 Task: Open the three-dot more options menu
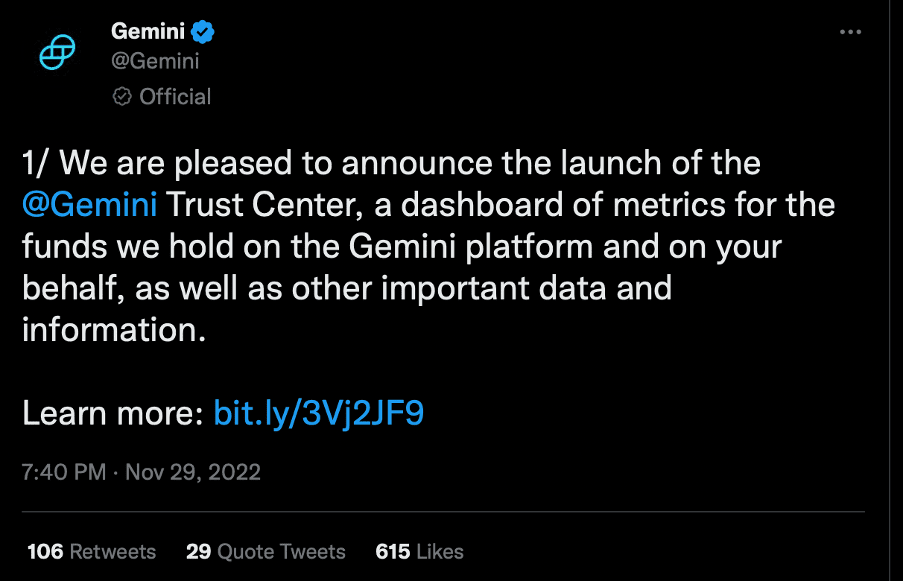point(850,32)
